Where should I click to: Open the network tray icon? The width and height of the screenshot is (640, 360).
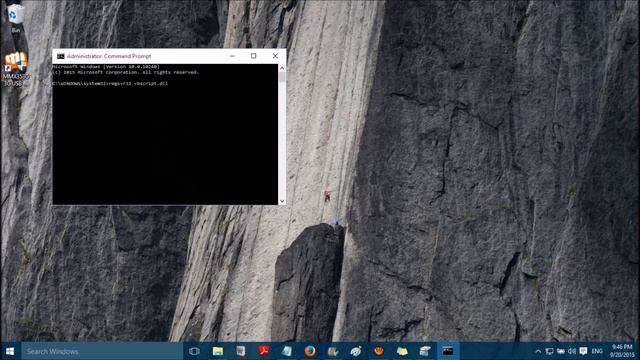[x=549, y=351]
